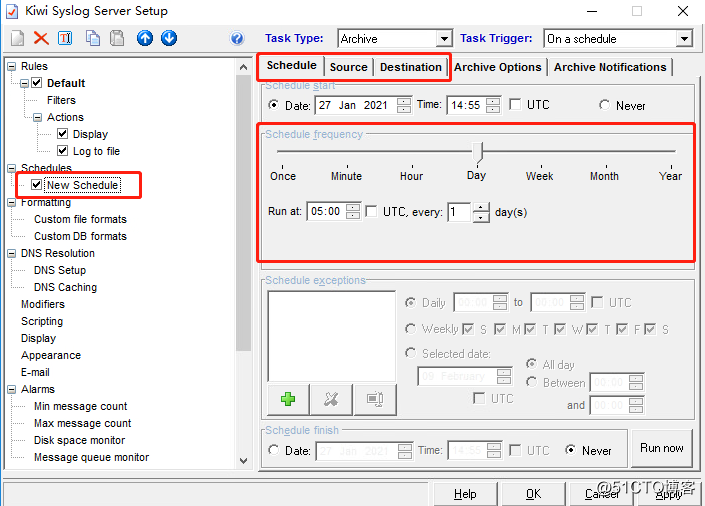This screenshot has width=705, height=506.
Task: Click the Run now button
Action: point(661,448)
